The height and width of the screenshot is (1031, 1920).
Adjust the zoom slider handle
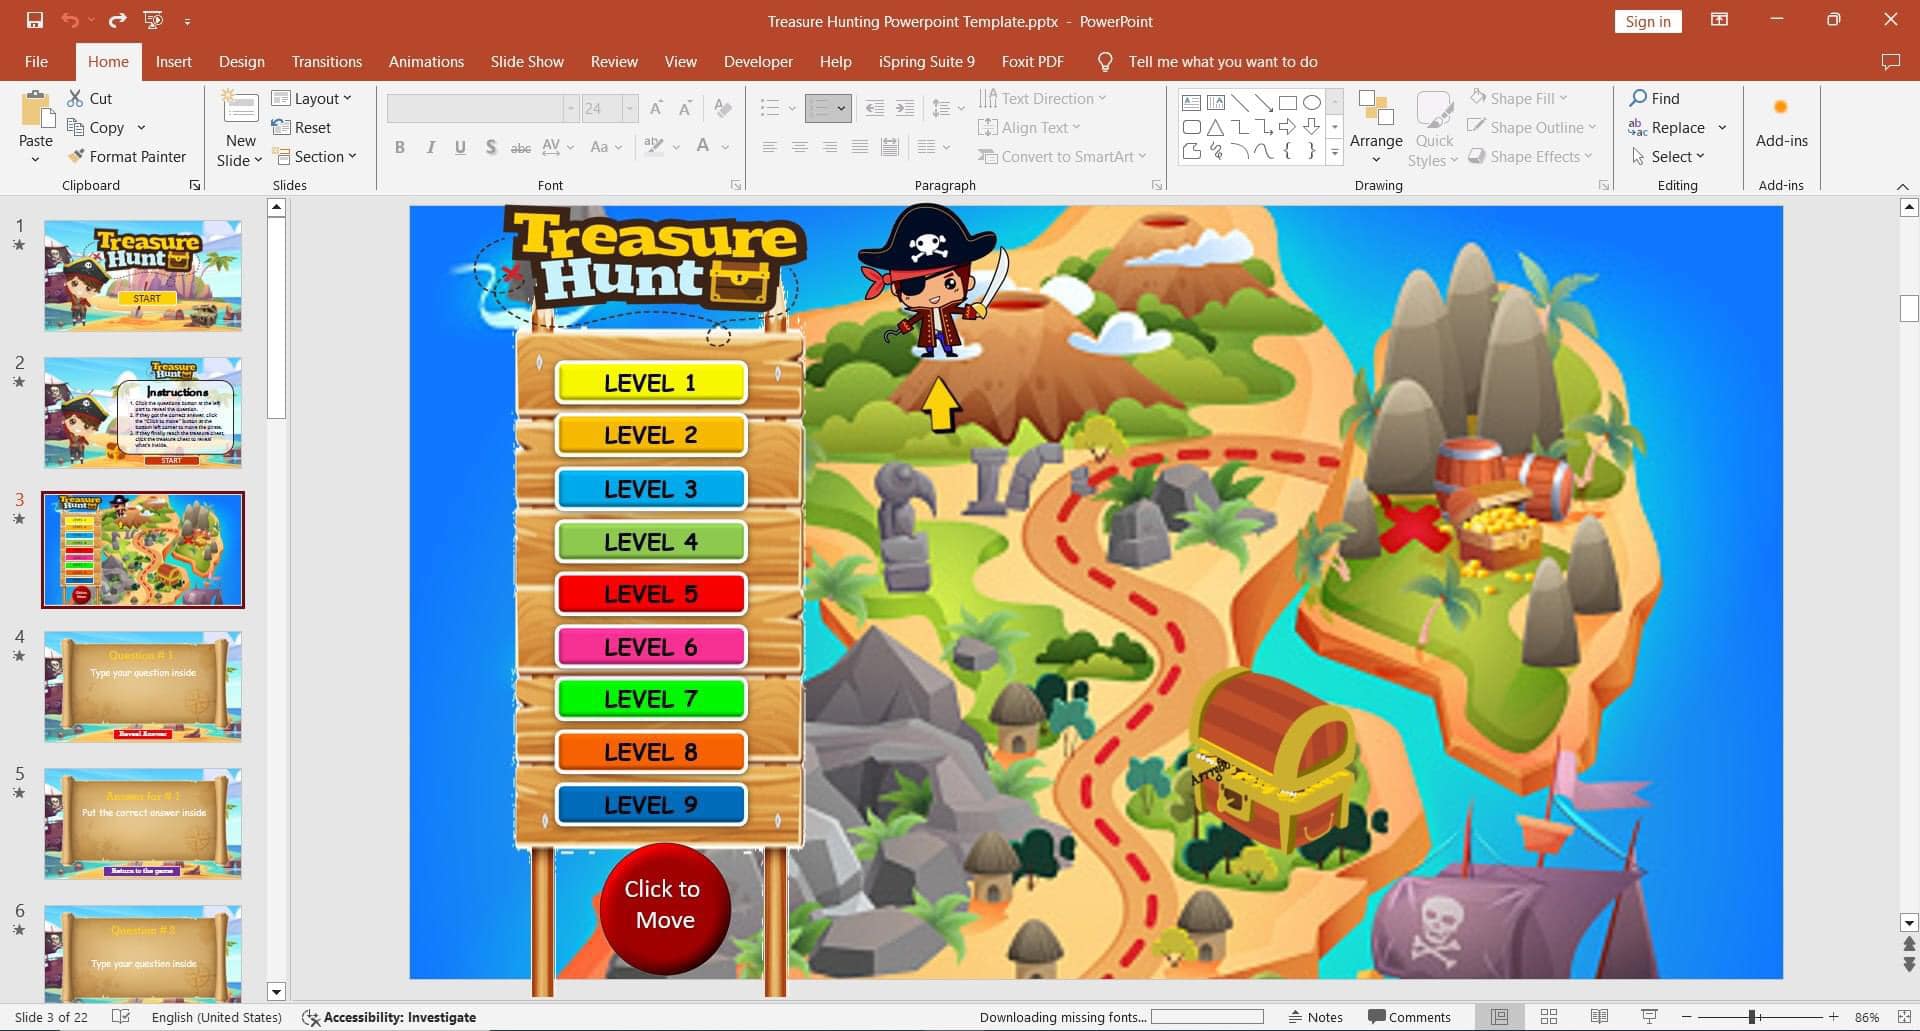click(x=1752, y=1017)
